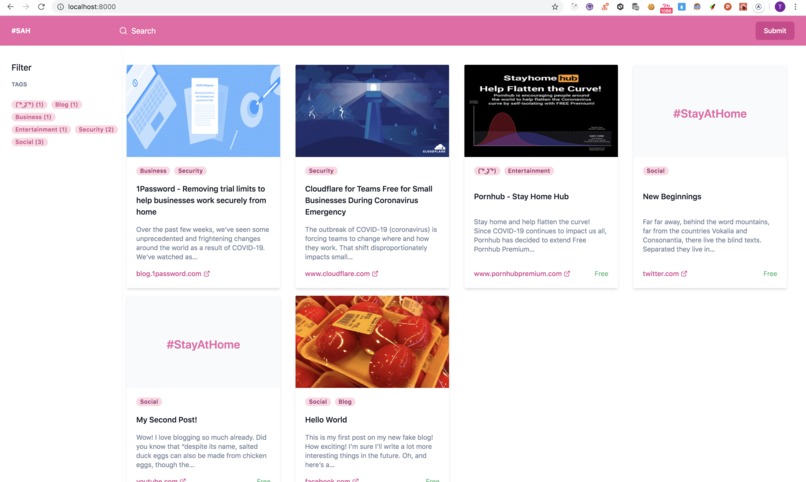Go home via the #SAH logo
The height and width of the screenshot is (482, 806).
click(21, 31)
